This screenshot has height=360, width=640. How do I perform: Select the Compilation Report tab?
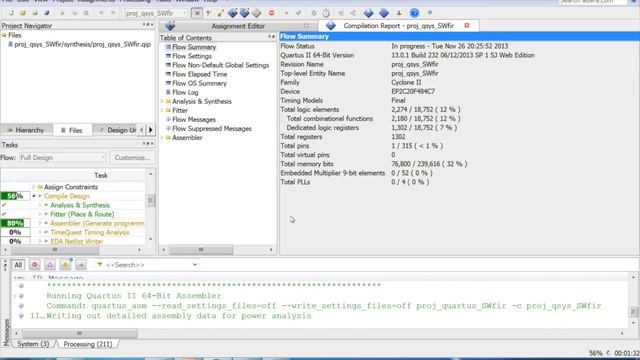click(398, 26)
